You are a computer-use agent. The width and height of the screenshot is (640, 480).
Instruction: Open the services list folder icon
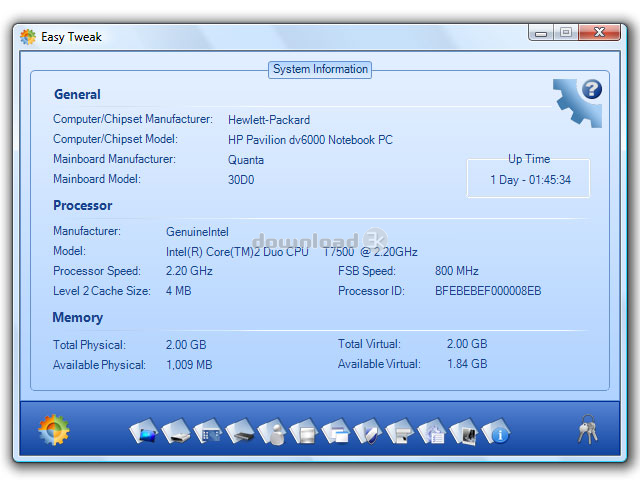(x=432, y=432)
